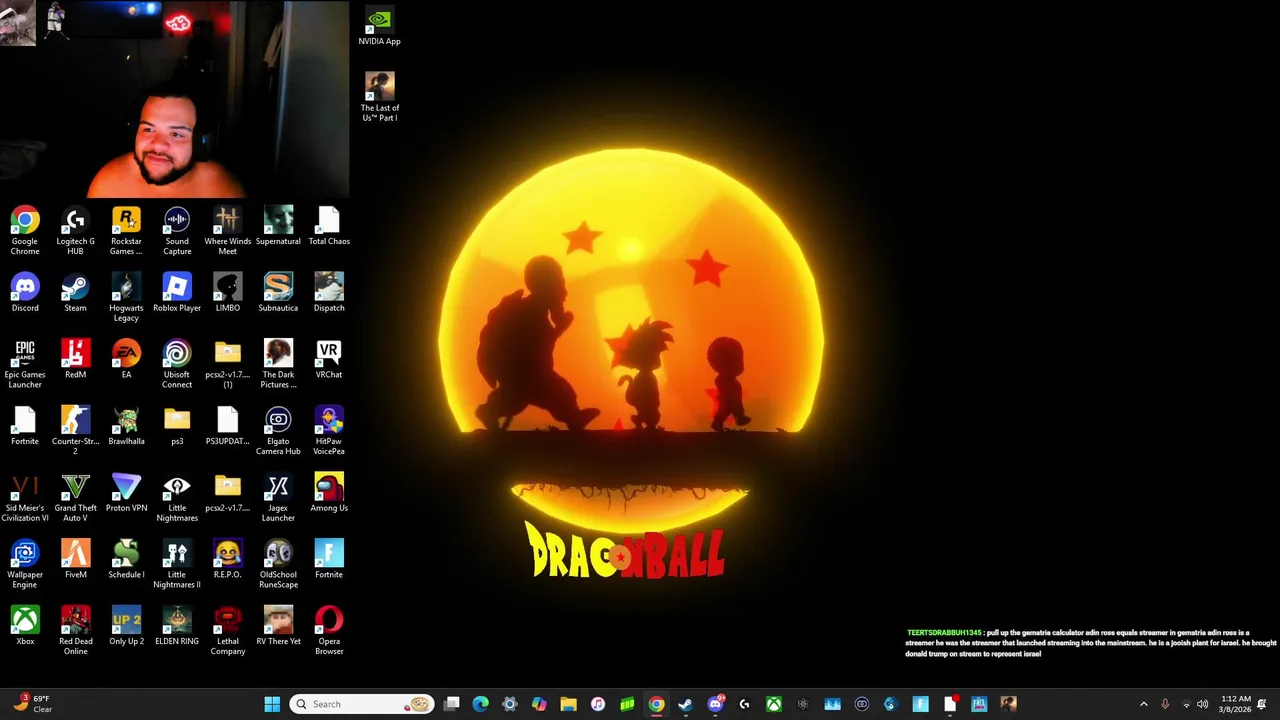Open Only Up 2 desktop icon

tap(126, 626)
